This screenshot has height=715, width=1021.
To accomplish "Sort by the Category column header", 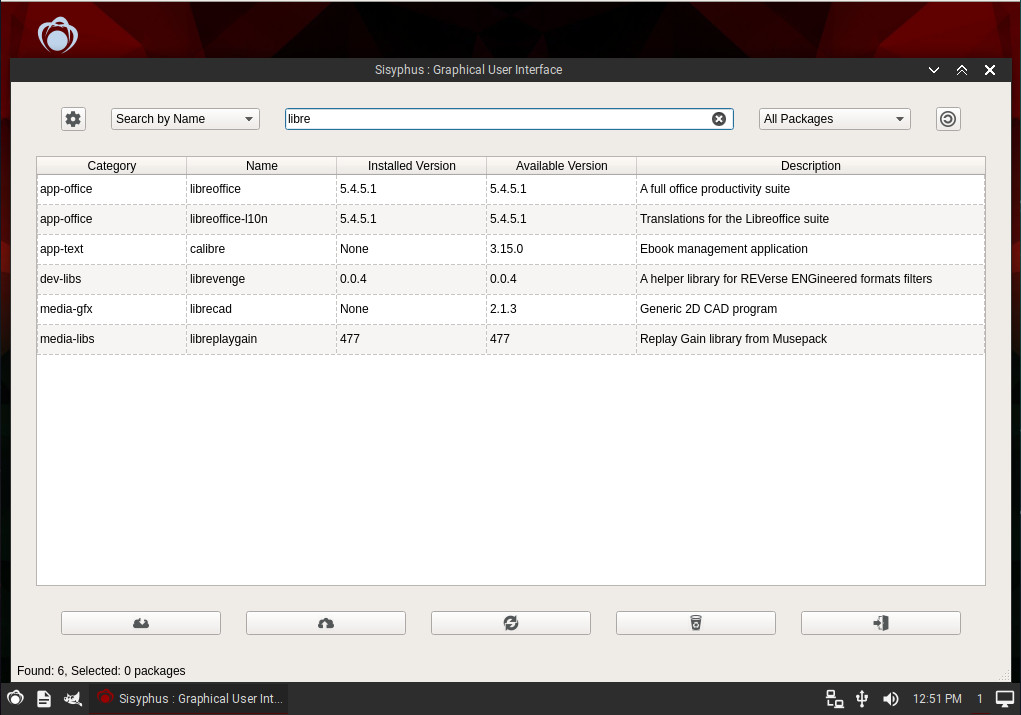I will tap(112, 166).
